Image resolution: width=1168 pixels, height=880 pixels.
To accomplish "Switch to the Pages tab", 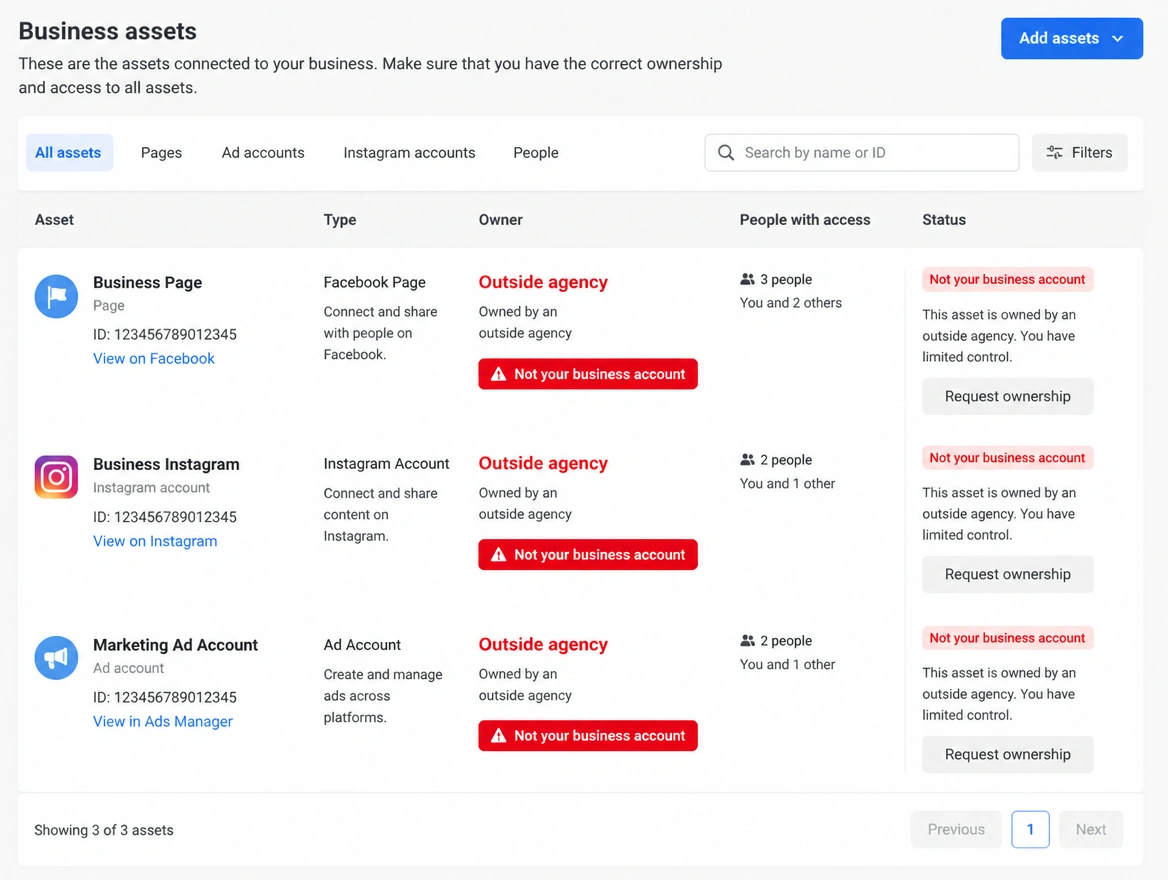I will coord(161,153).
